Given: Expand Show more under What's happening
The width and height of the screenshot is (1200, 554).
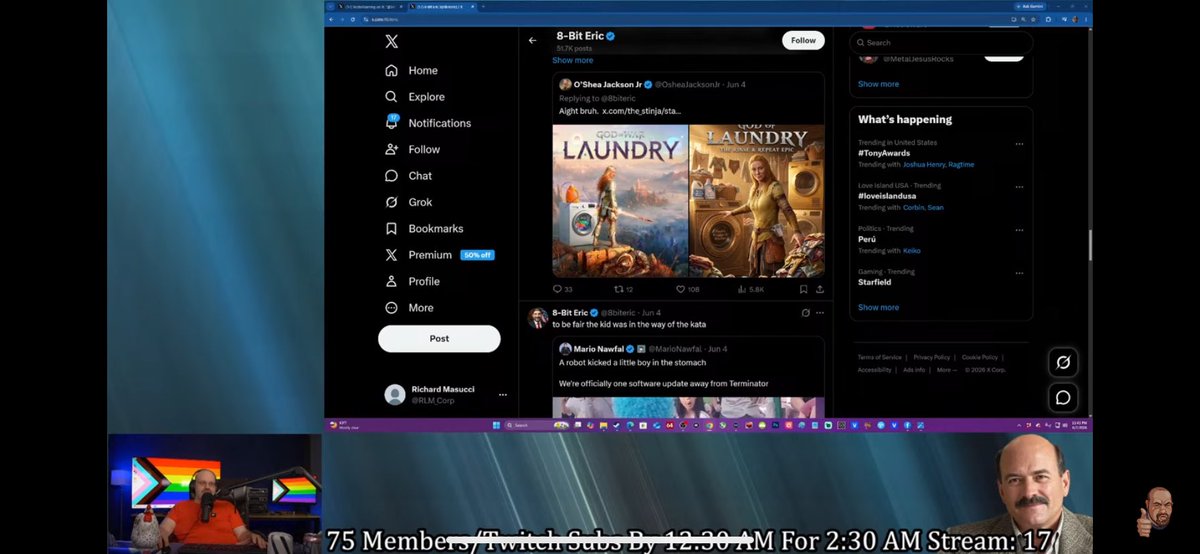Looking at the screenshot, I should 878,307.
